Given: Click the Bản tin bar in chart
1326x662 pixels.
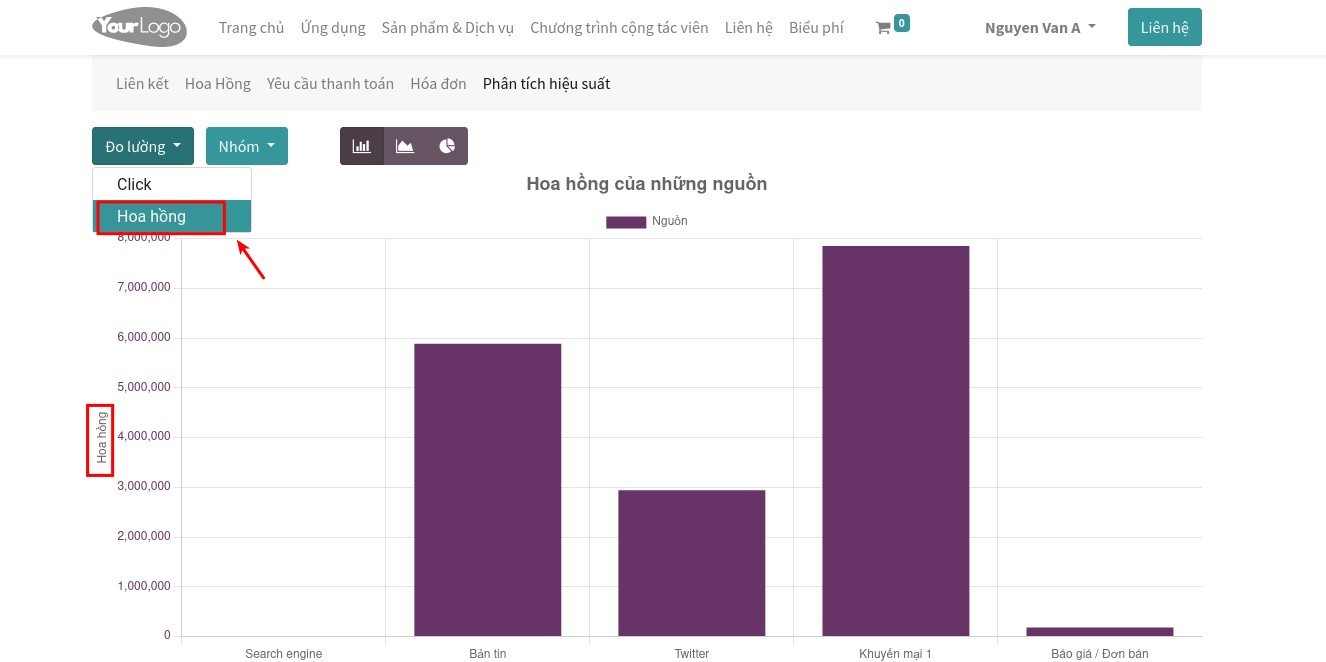Looking at the screenshot, I should pyautogui.click(x=488, y=490).
